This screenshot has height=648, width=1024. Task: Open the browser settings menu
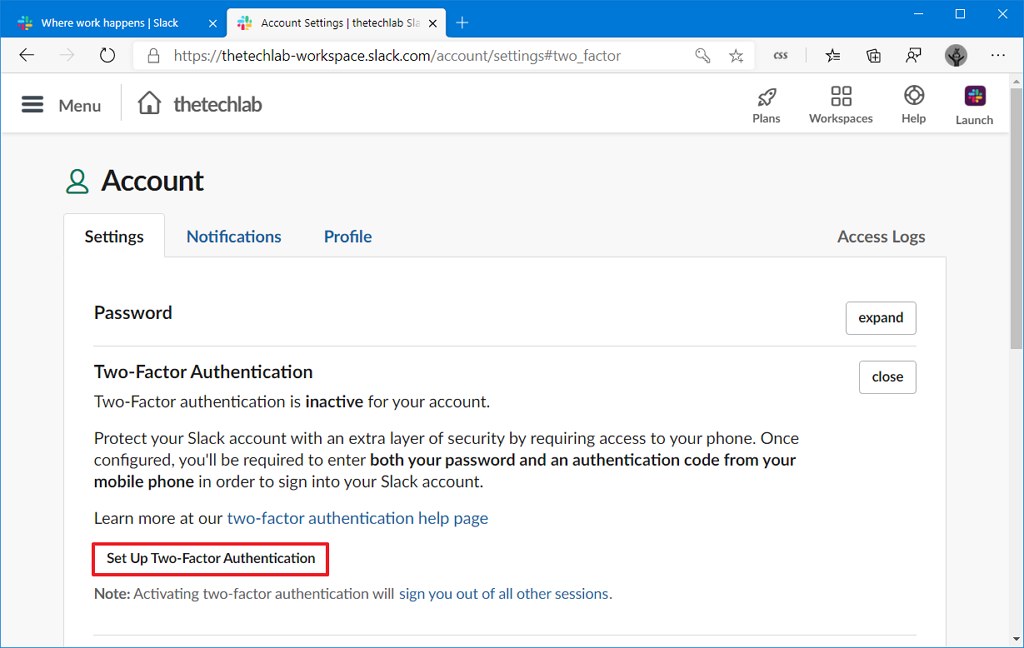pyautogui.click(x=998, y=55)
